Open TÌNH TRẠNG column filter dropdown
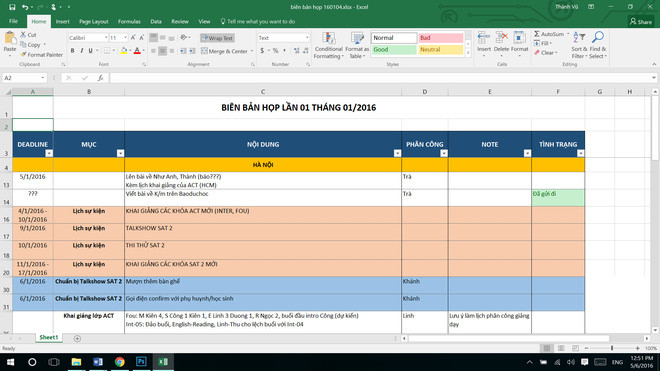Screen dimensions: 660x371 (x=580, y=153)
